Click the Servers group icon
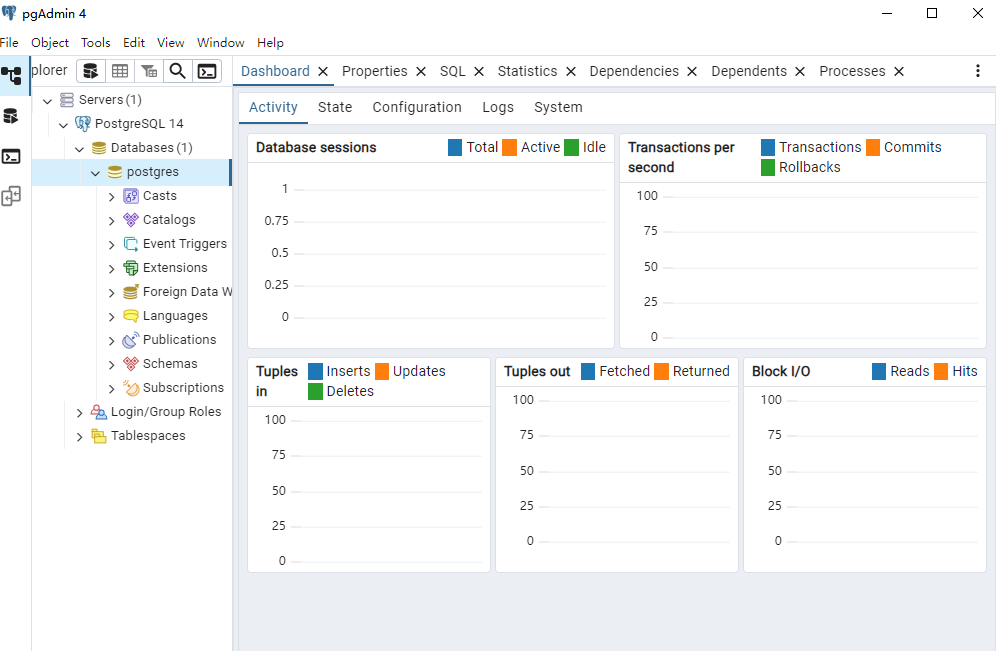This screenshot has height=651, width=996. 67,100
